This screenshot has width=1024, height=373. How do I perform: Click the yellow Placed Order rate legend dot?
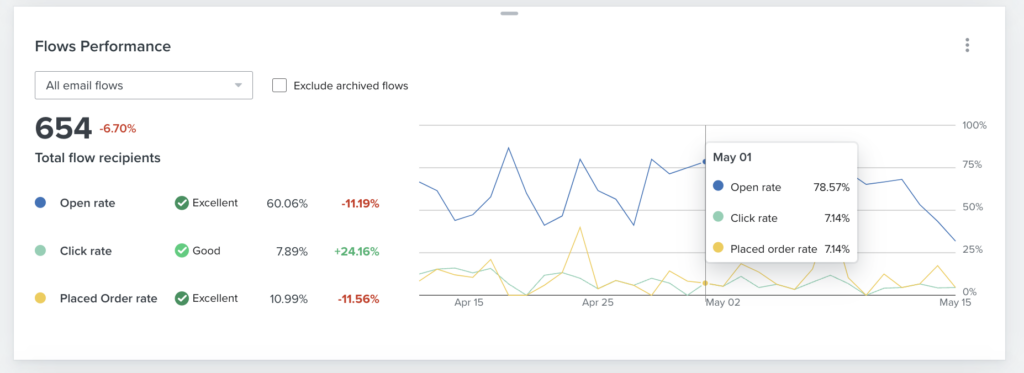click(x=40, y=299)
